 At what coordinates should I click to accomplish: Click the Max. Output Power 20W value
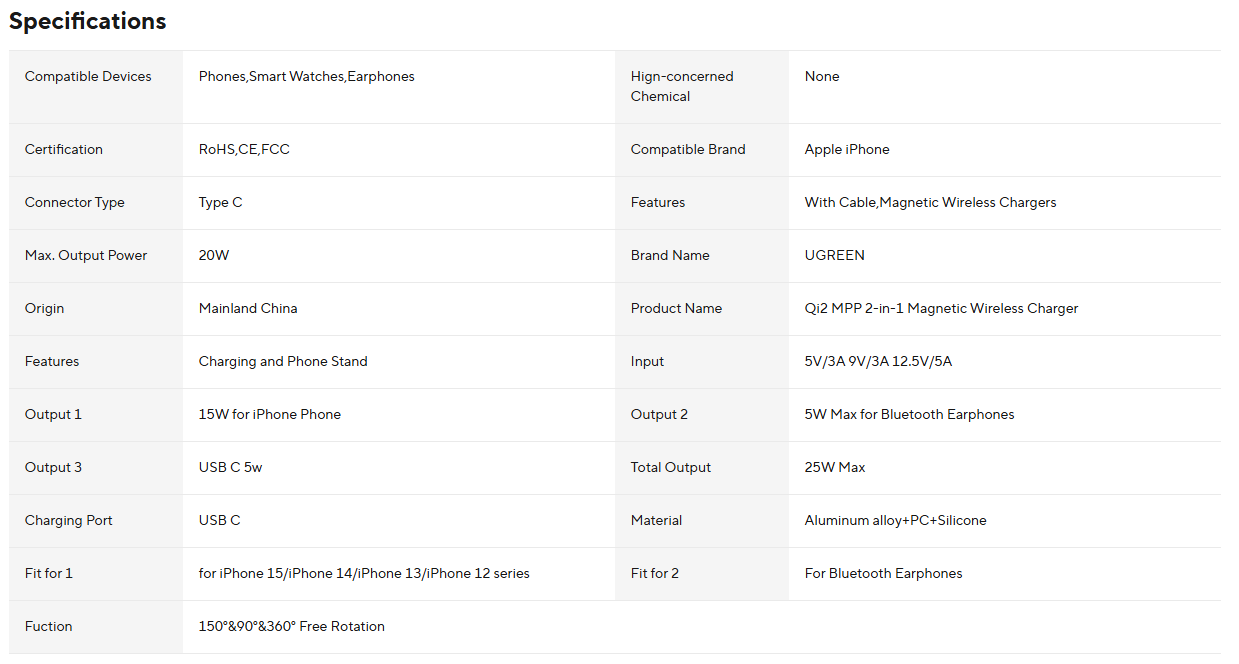pos(214,255)
